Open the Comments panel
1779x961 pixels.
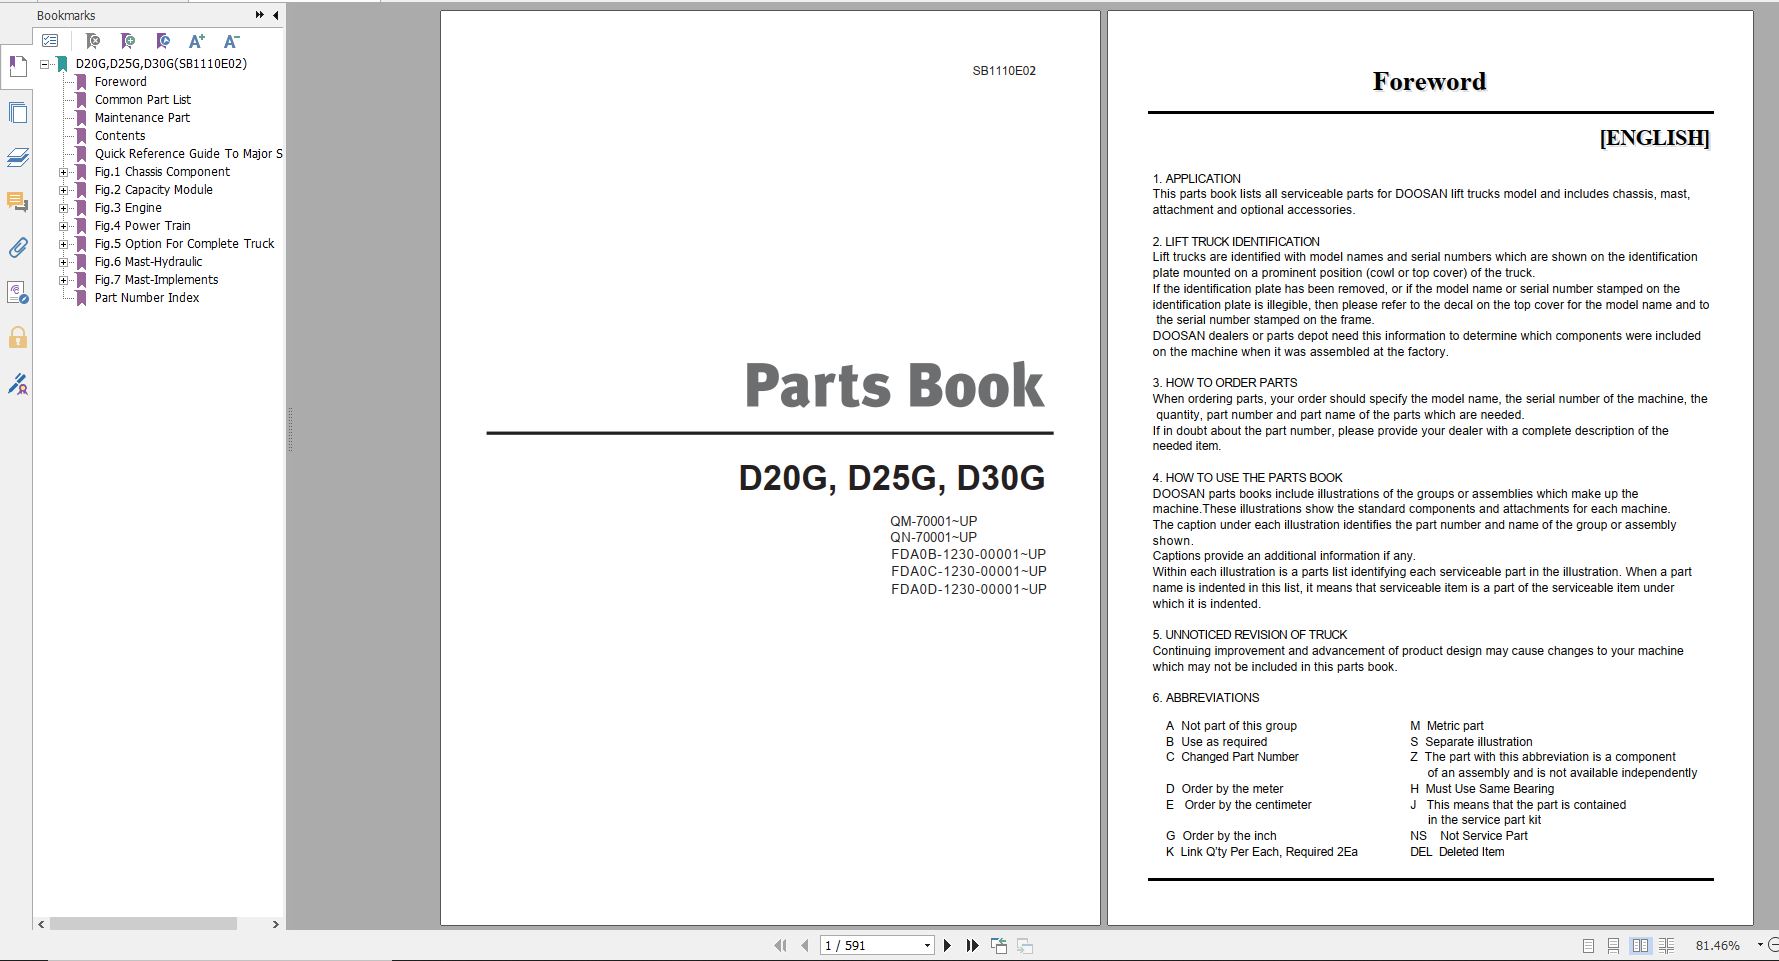pyautogui.click(x=17, y=203)
